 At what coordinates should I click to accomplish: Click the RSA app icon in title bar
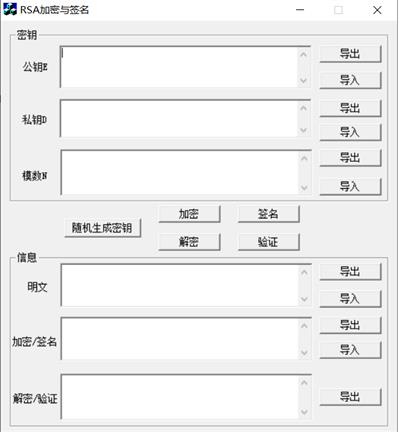(x=10, y=9)
